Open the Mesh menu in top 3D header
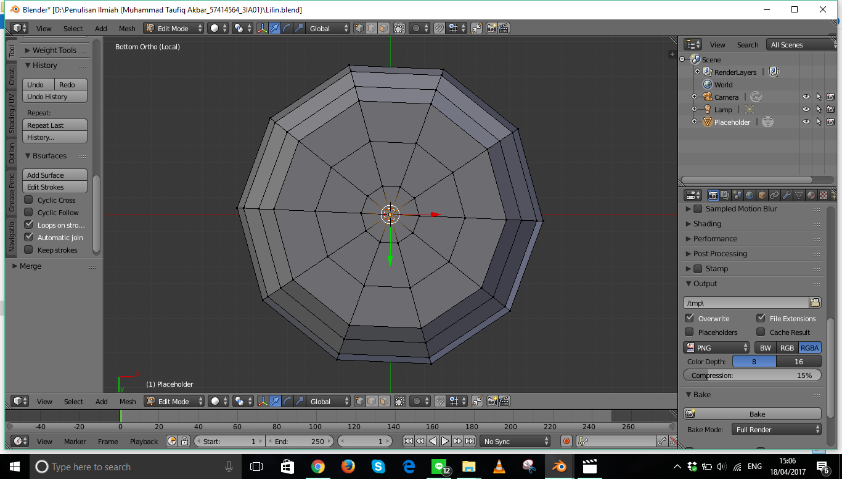The height and width of the screenshot is (479, 842). click(127, 28)
